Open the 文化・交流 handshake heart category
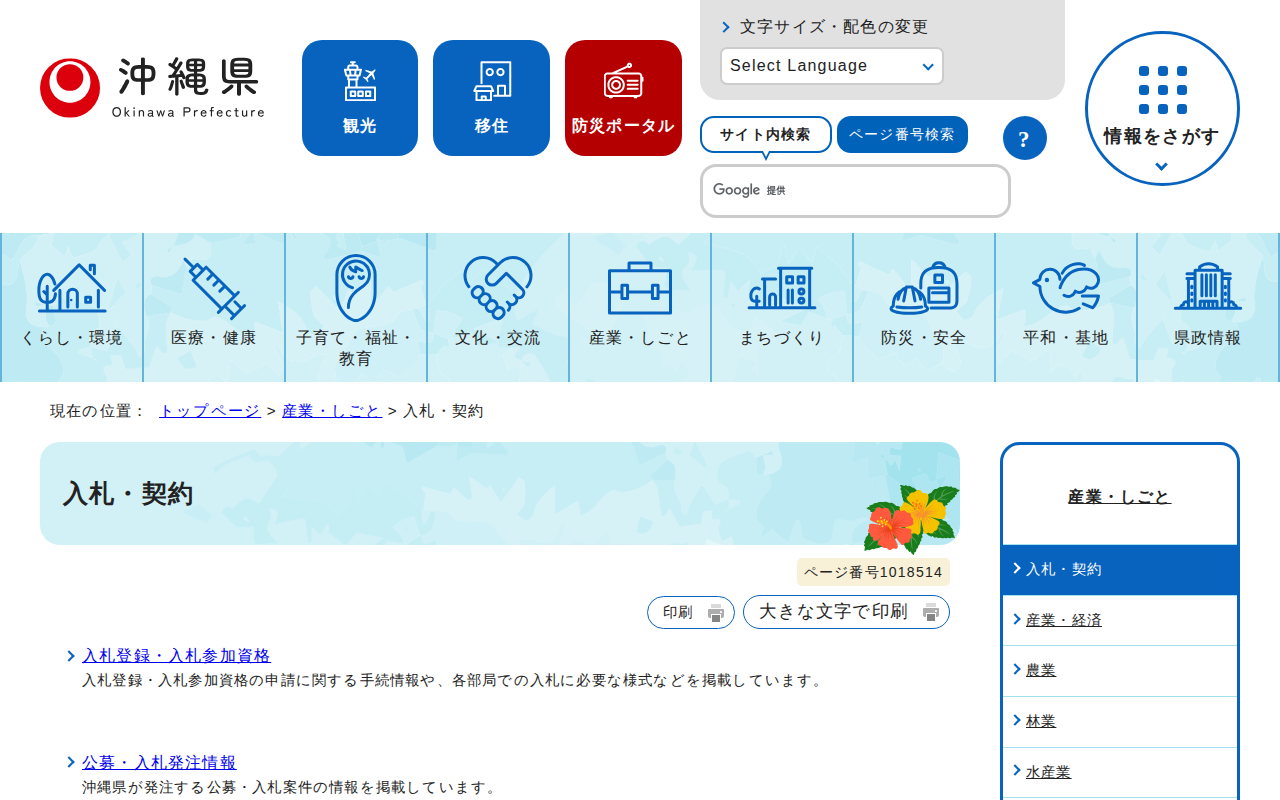 (x=498, y=307)
